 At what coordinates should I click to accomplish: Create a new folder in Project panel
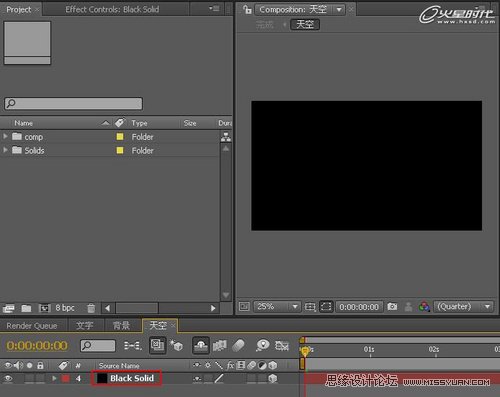coord(26,308)
